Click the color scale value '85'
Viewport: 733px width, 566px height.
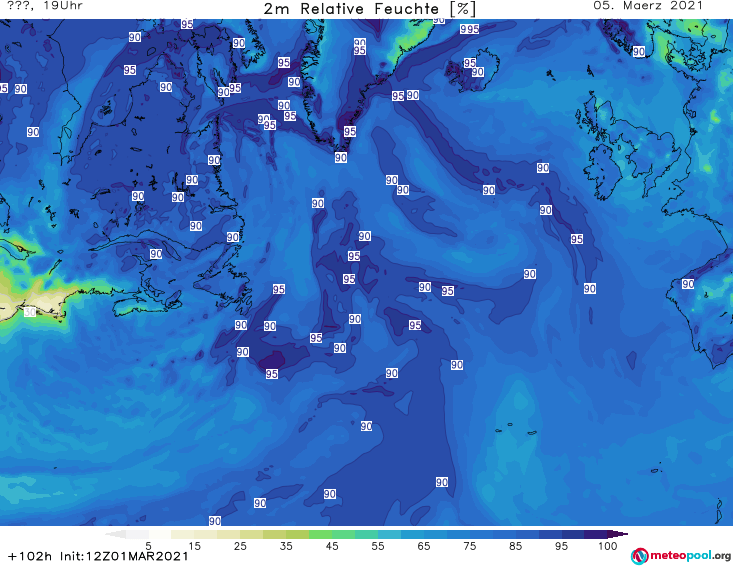point(515,546)
